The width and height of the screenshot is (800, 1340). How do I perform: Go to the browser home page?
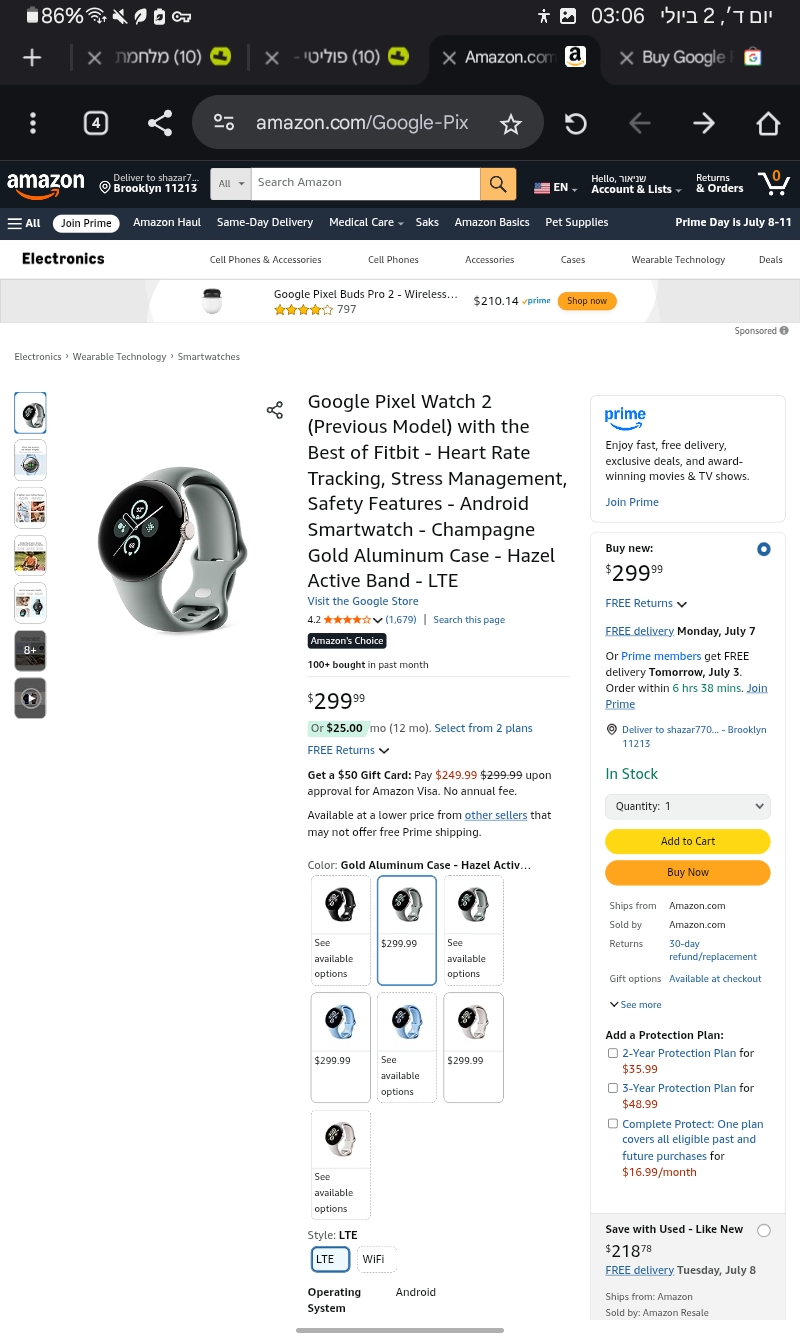(767, 123)
